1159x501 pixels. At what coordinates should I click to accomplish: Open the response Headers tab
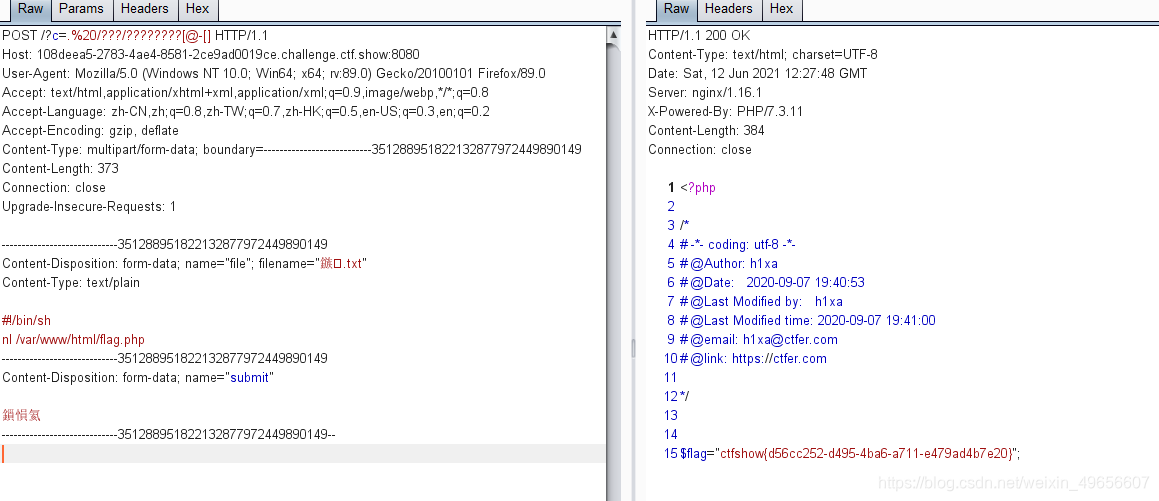pos(728,10)
